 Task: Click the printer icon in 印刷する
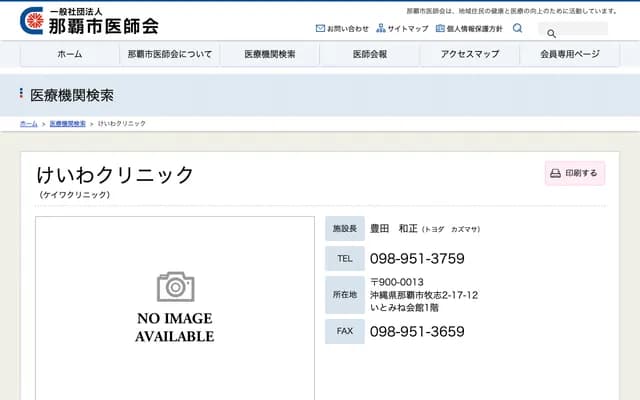[x=555, y=173]
